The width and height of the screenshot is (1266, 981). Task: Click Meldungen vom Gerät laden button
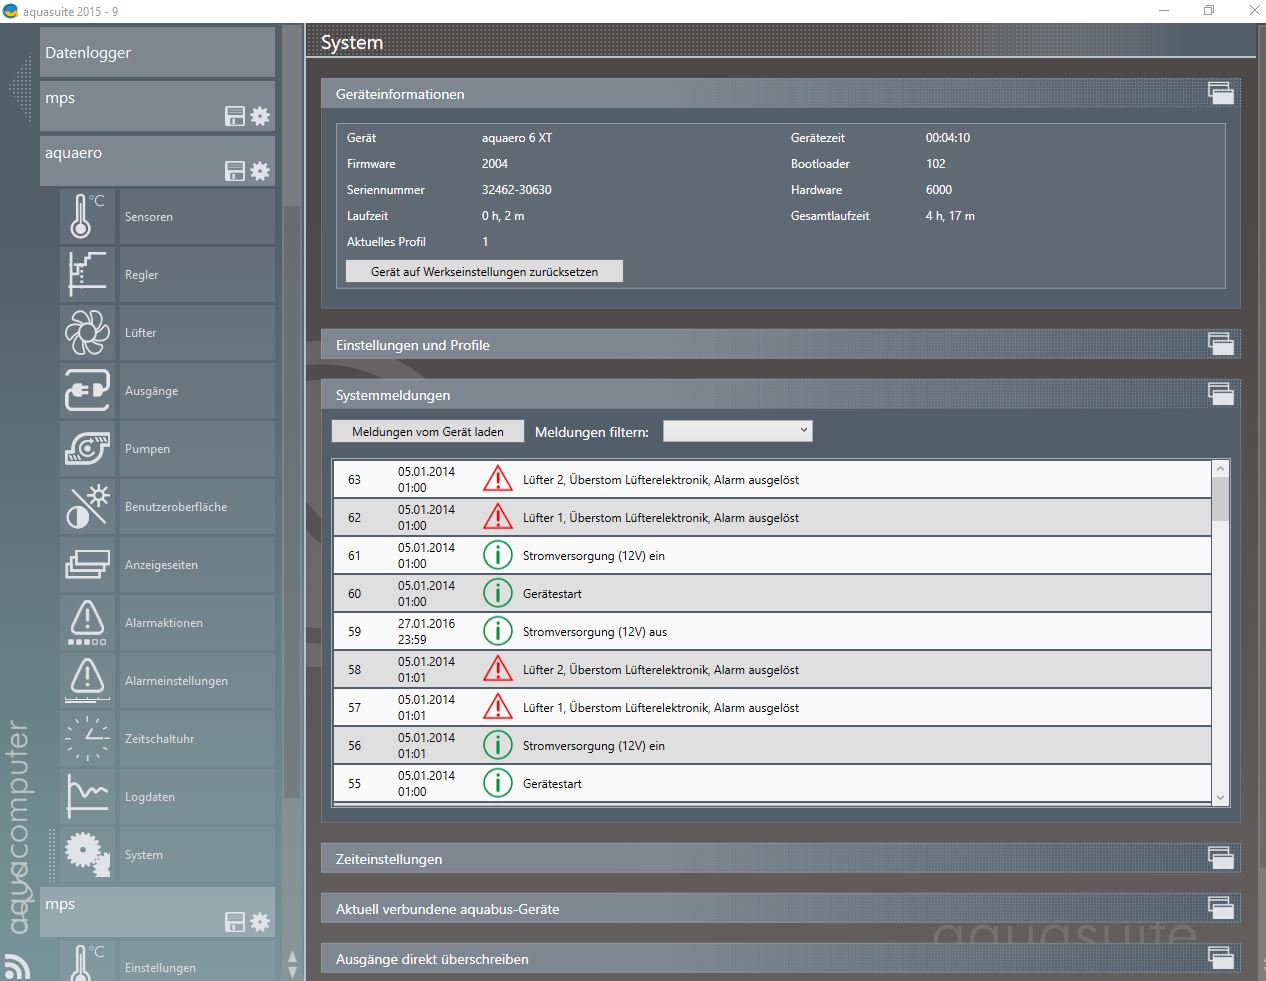coord(428,432)
